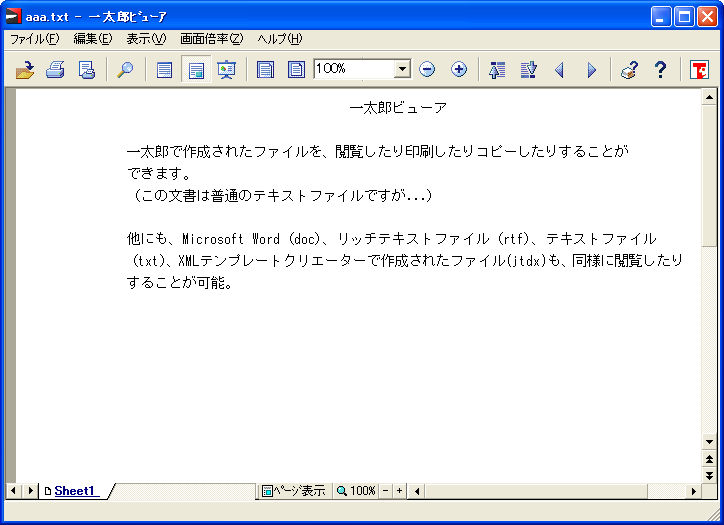Go to previous page with the left arrow
Viewport: 724px width, 525px height.
(x=560, y=70)
